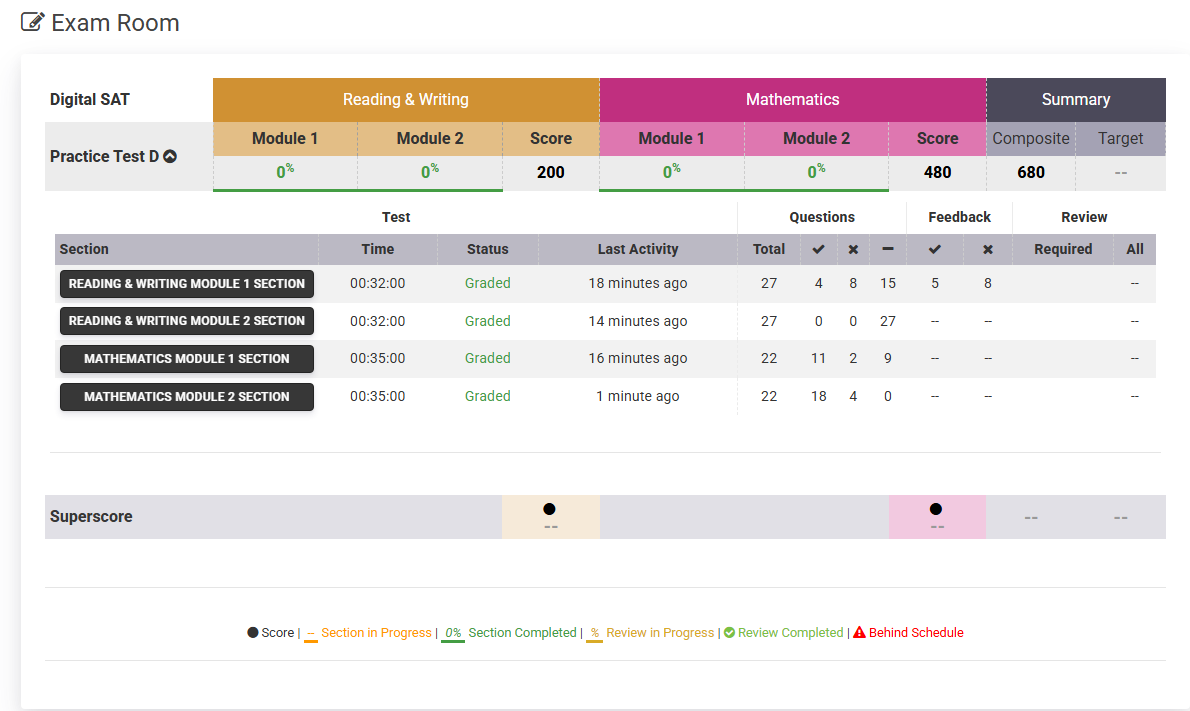
Task: Click the Feedback checkmark column icon
Action: (935, 249)
